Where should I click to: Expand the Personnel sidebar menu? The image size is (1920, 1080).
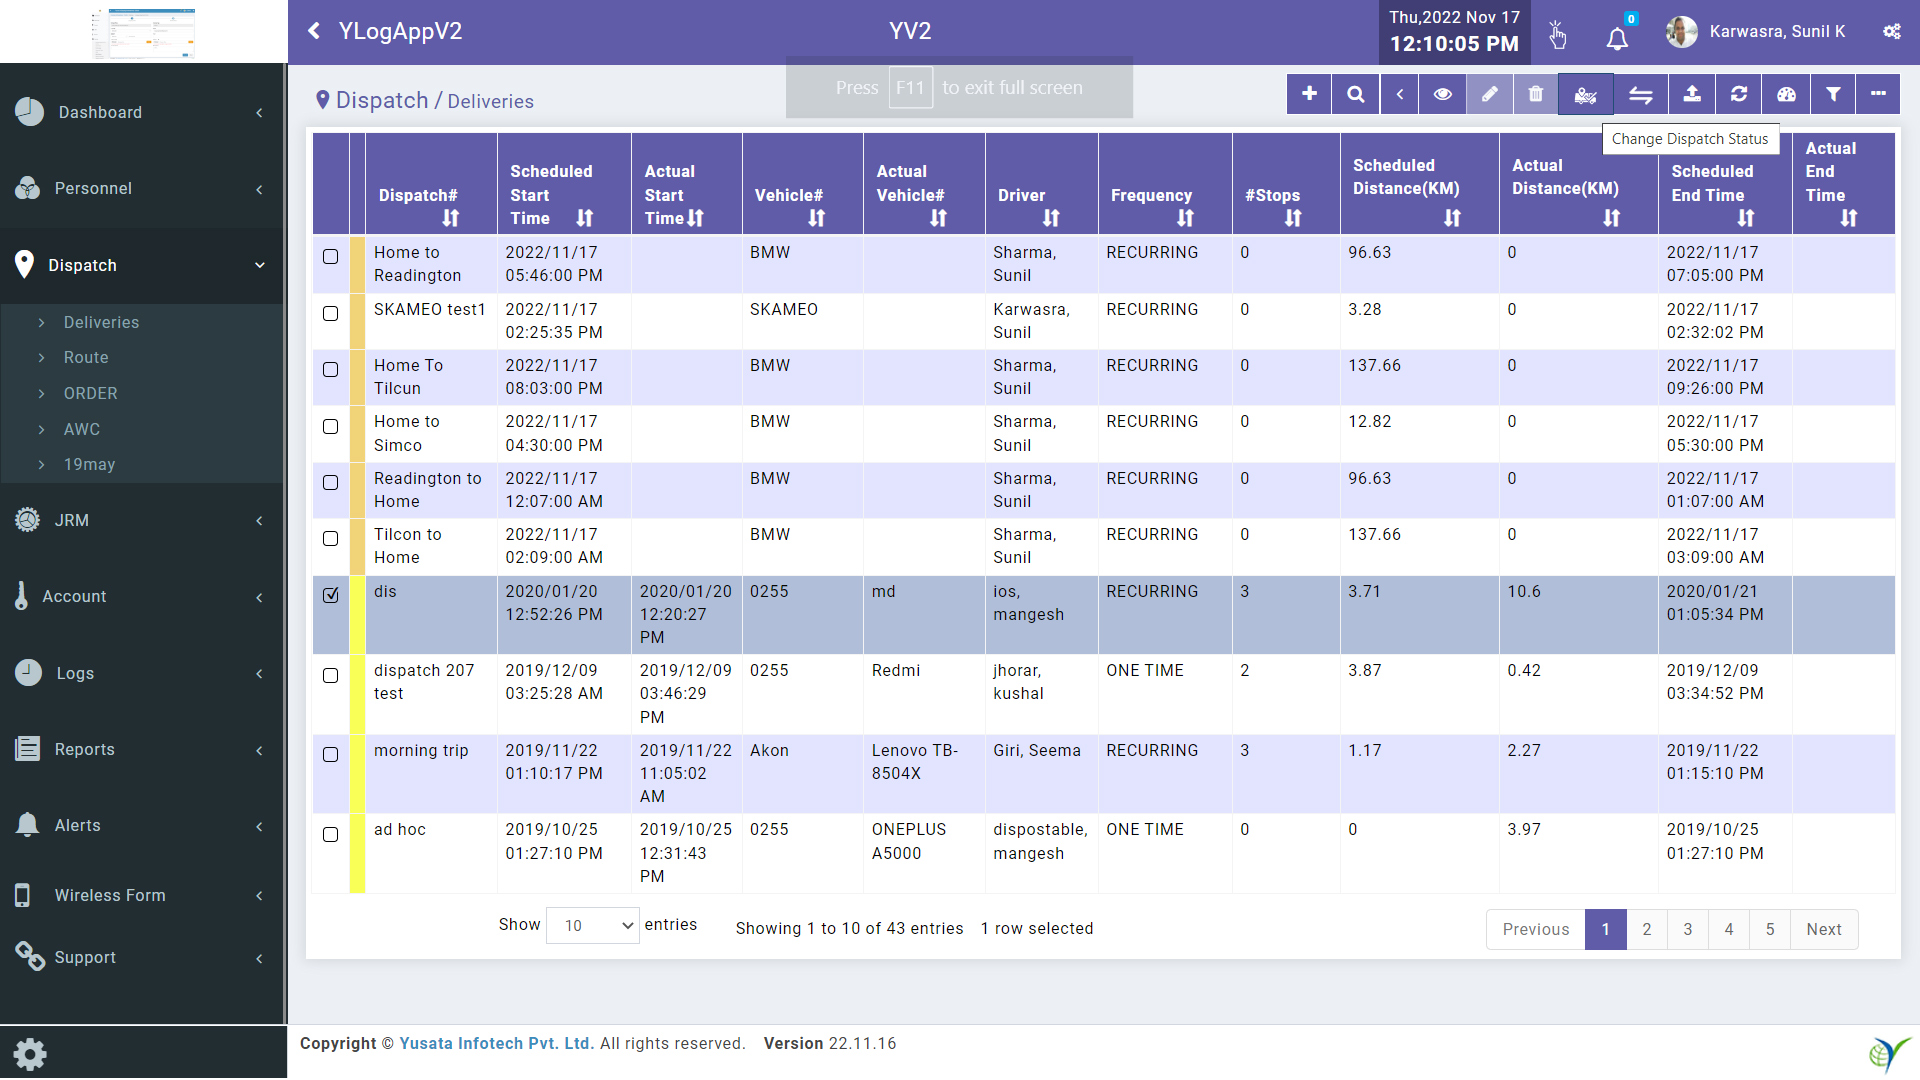tap(142, 188)
